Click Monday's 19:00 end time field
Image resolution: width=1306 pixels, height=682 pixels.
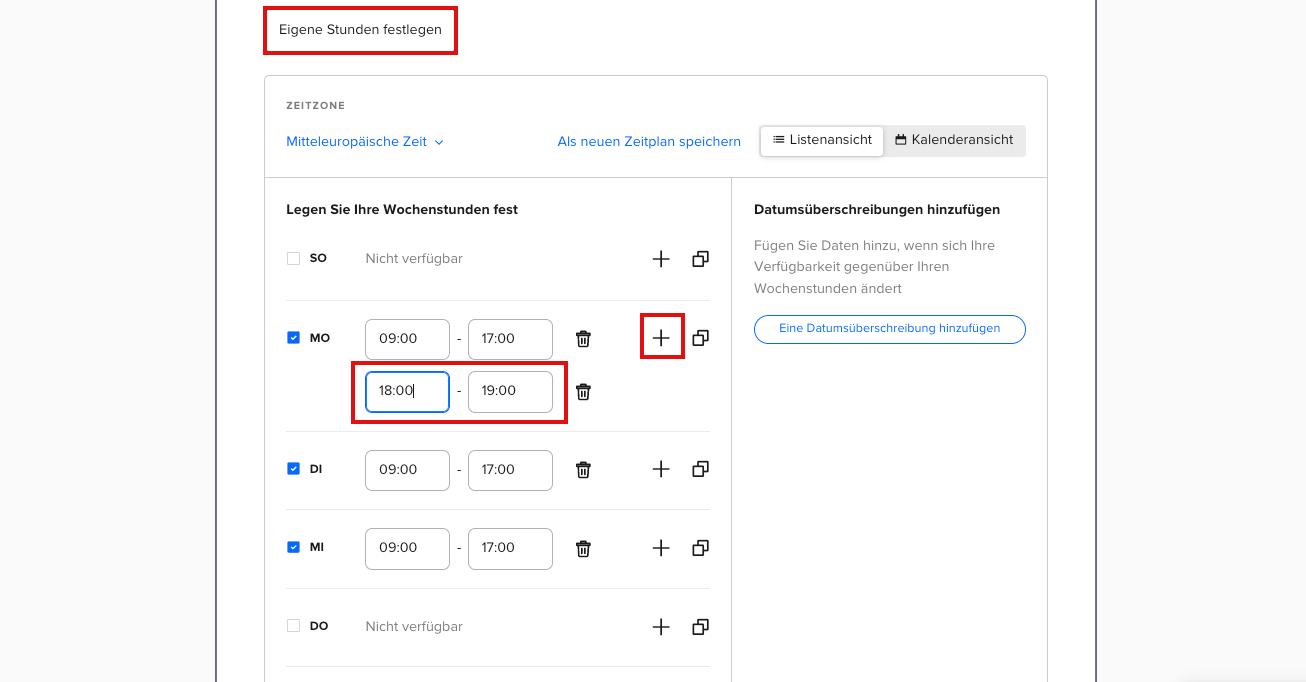click(510, 391)
